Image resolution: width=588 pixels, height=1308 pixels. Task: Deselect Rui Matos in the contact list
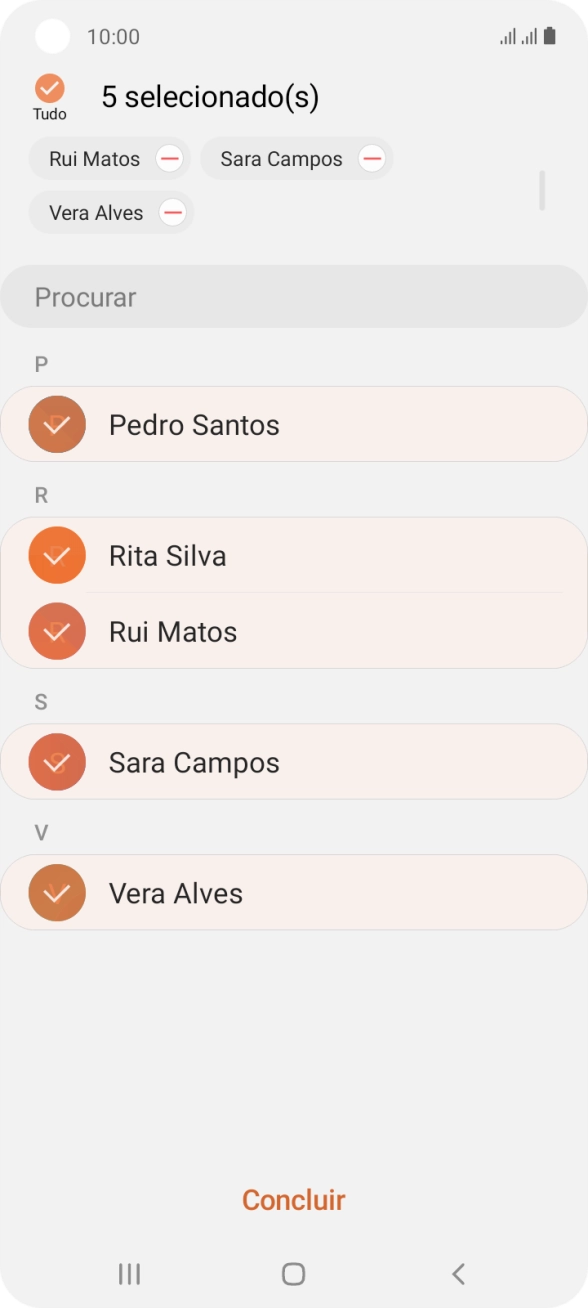[57, 631]
